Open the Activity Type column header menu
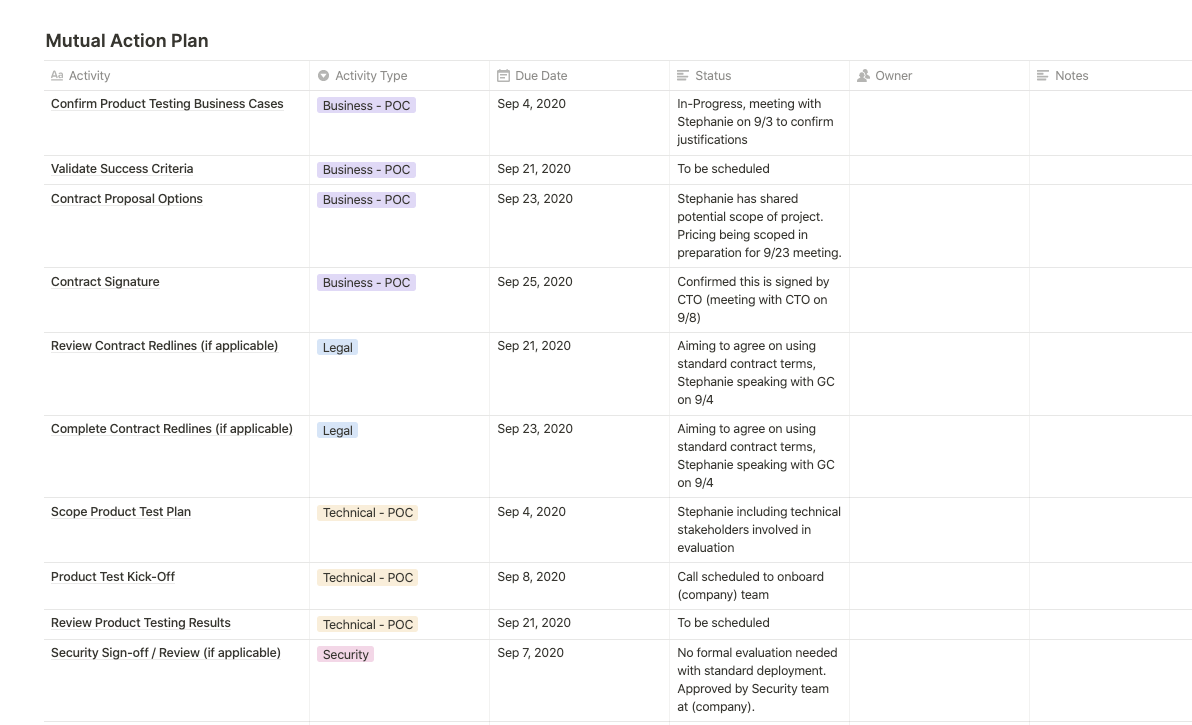Screen dimensions: 1192x725 tap(371, 76)
